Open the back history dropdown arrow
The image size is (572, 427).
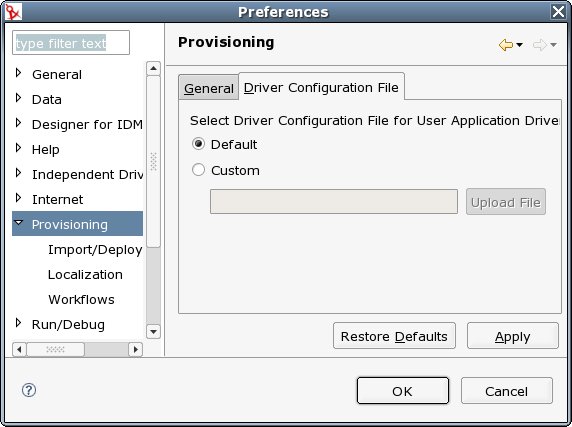tap(519, 45)
